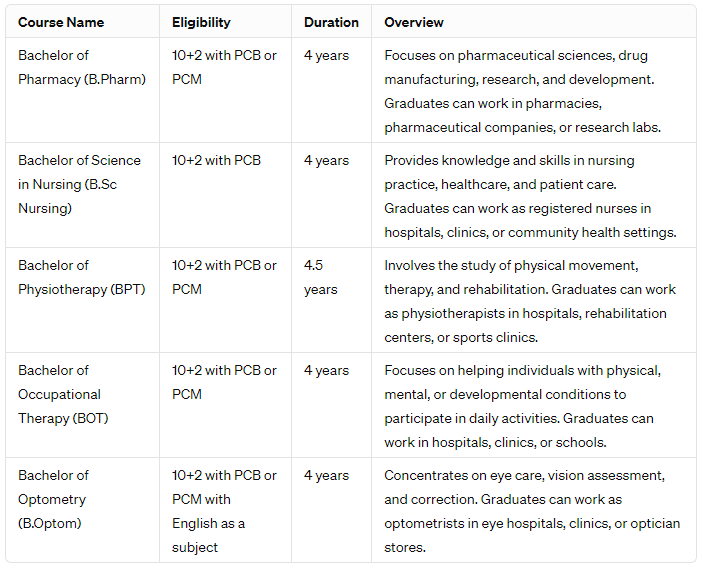Select Bachelor of Pharmacy (B.Pharm) cell

(81, 67)
